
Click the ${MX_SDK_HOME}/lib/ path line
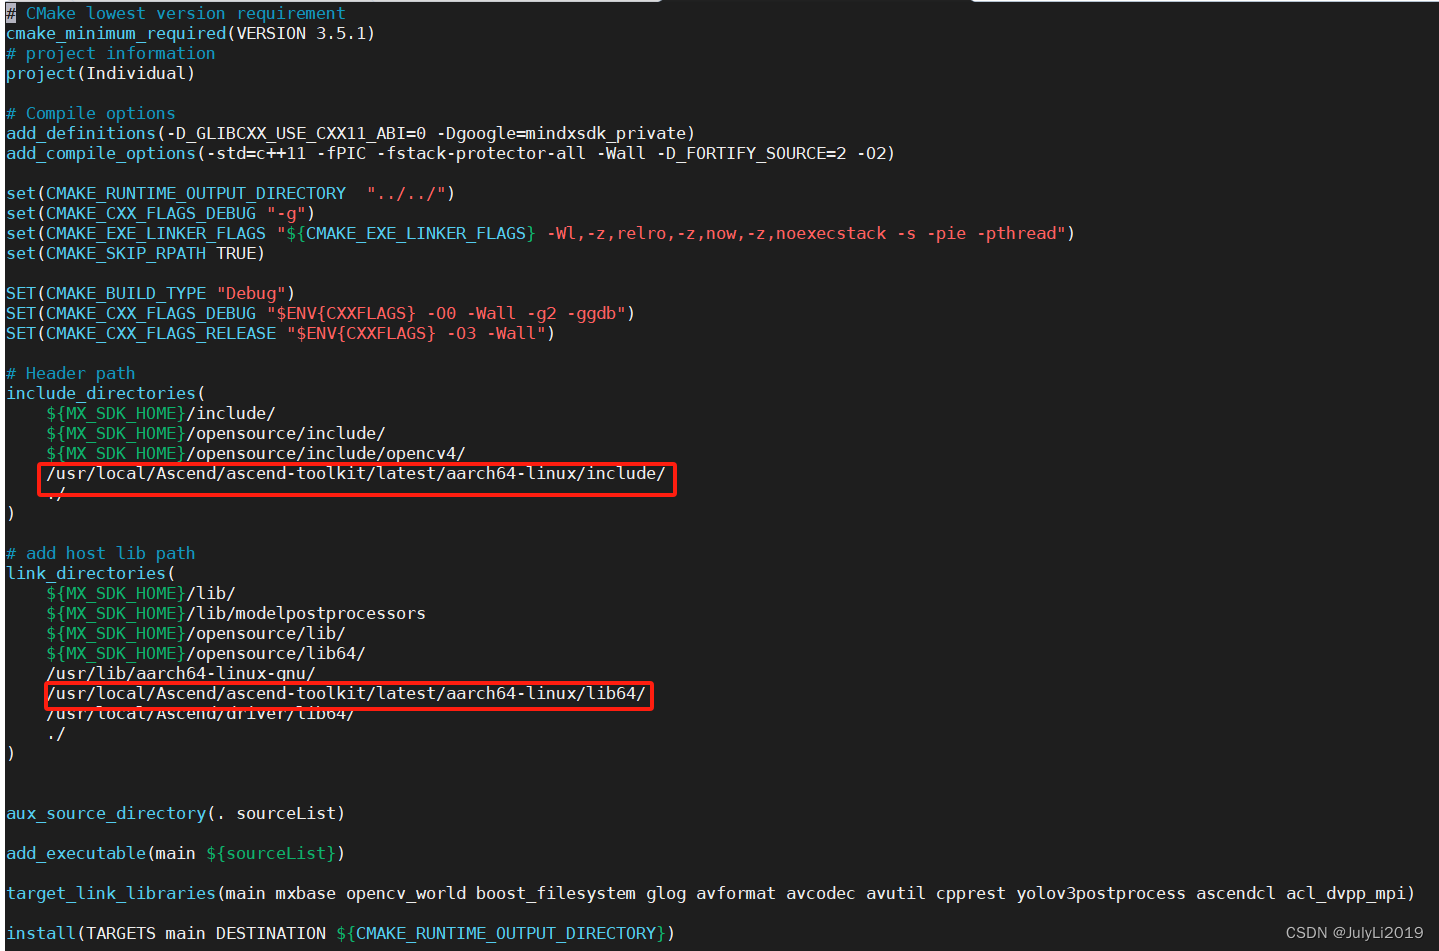[140, 593]
